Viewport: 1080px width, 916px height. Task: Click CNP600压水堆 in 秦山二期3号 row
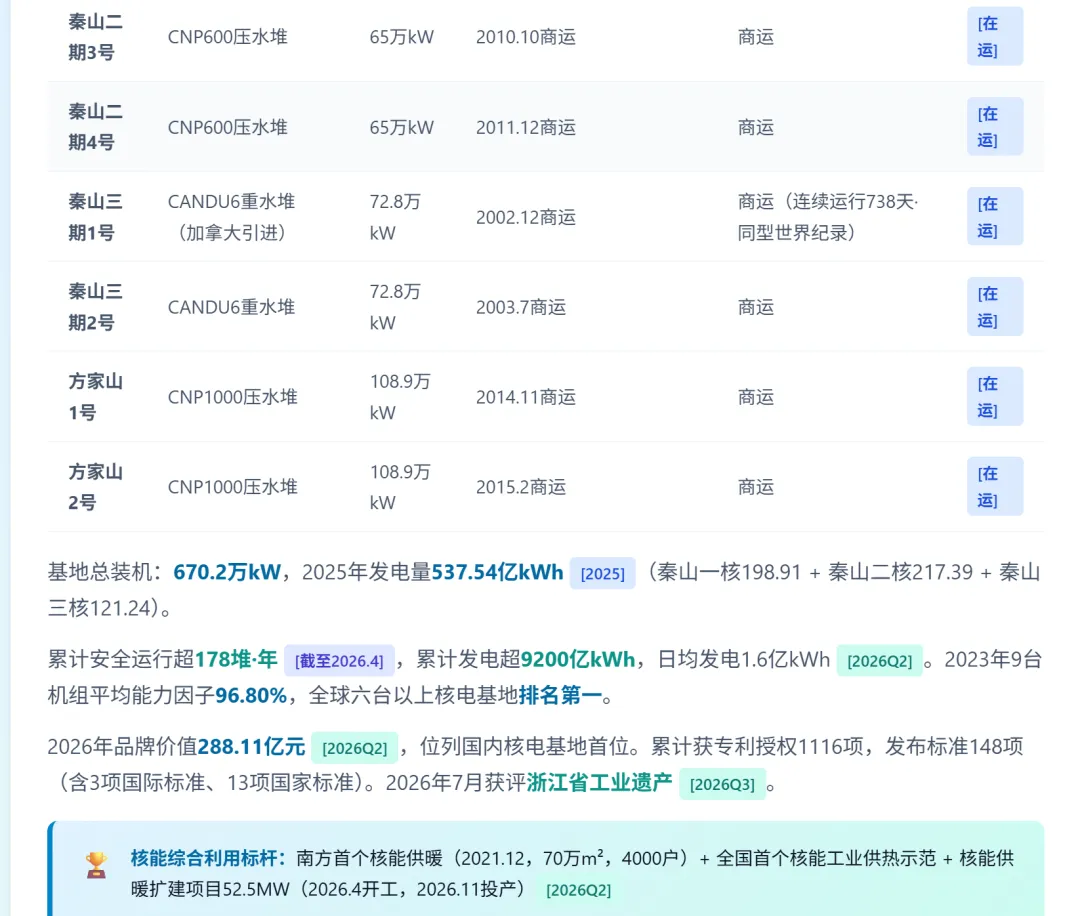227,37
